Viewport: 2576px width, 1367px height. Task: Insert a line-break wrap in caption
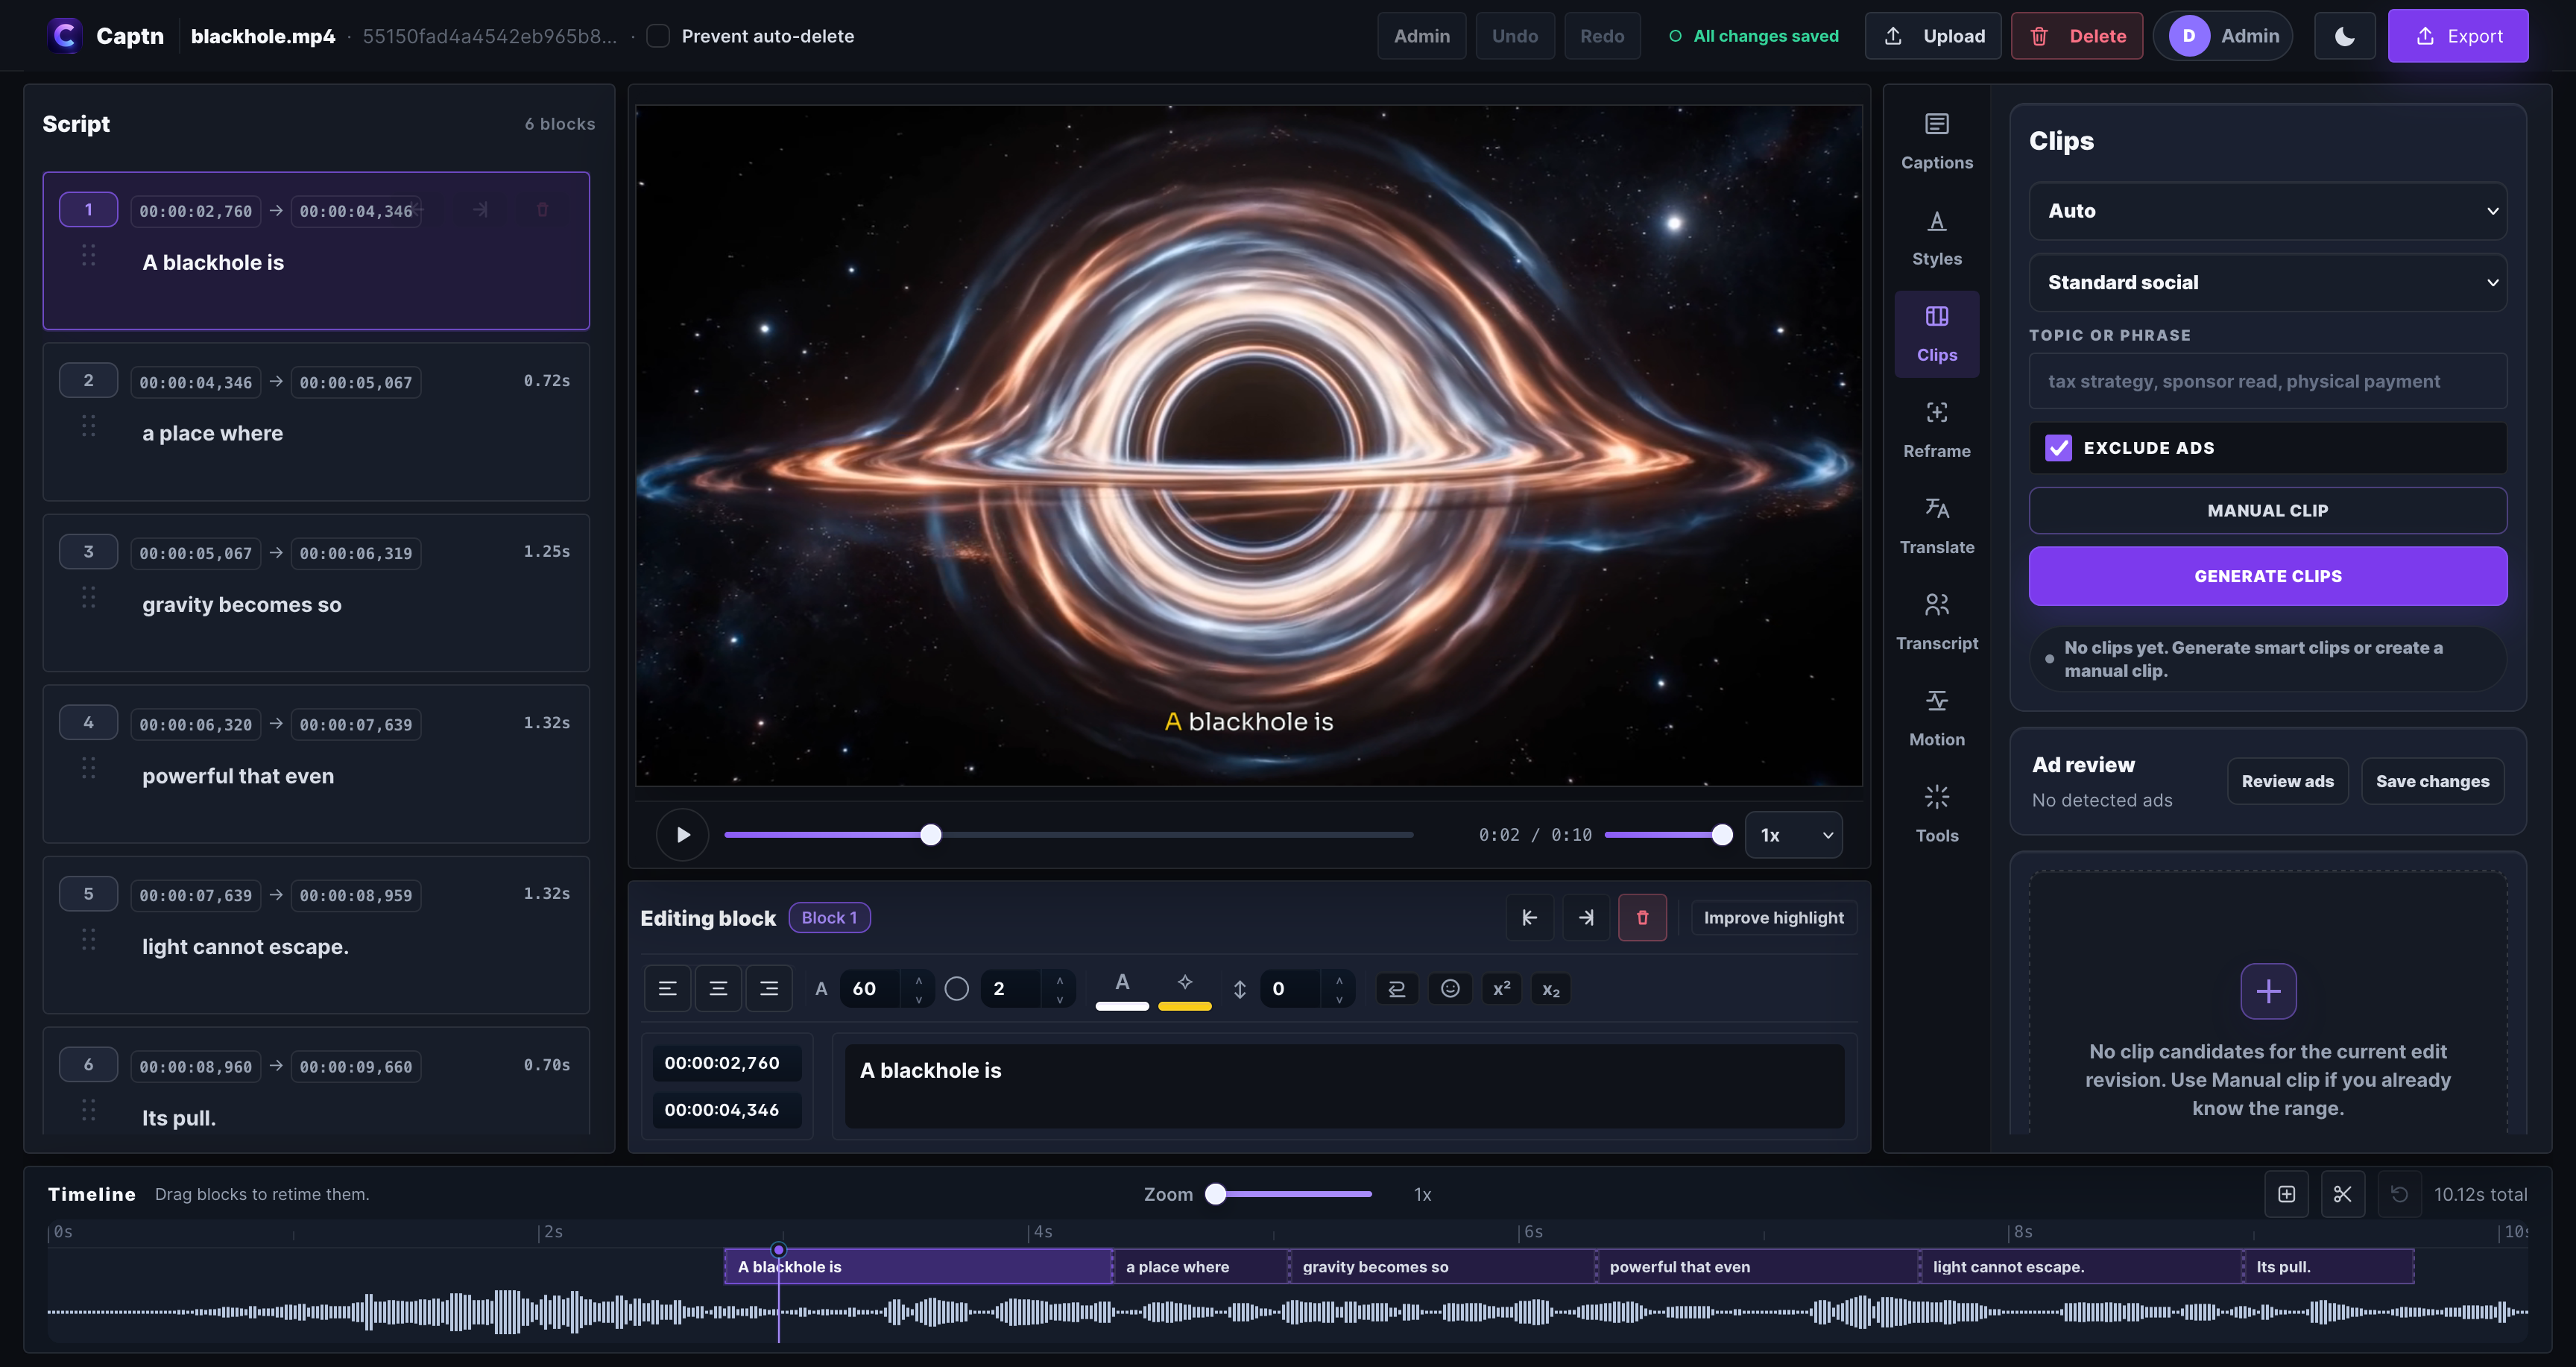pyautogui.click(x=1397, y=988)
